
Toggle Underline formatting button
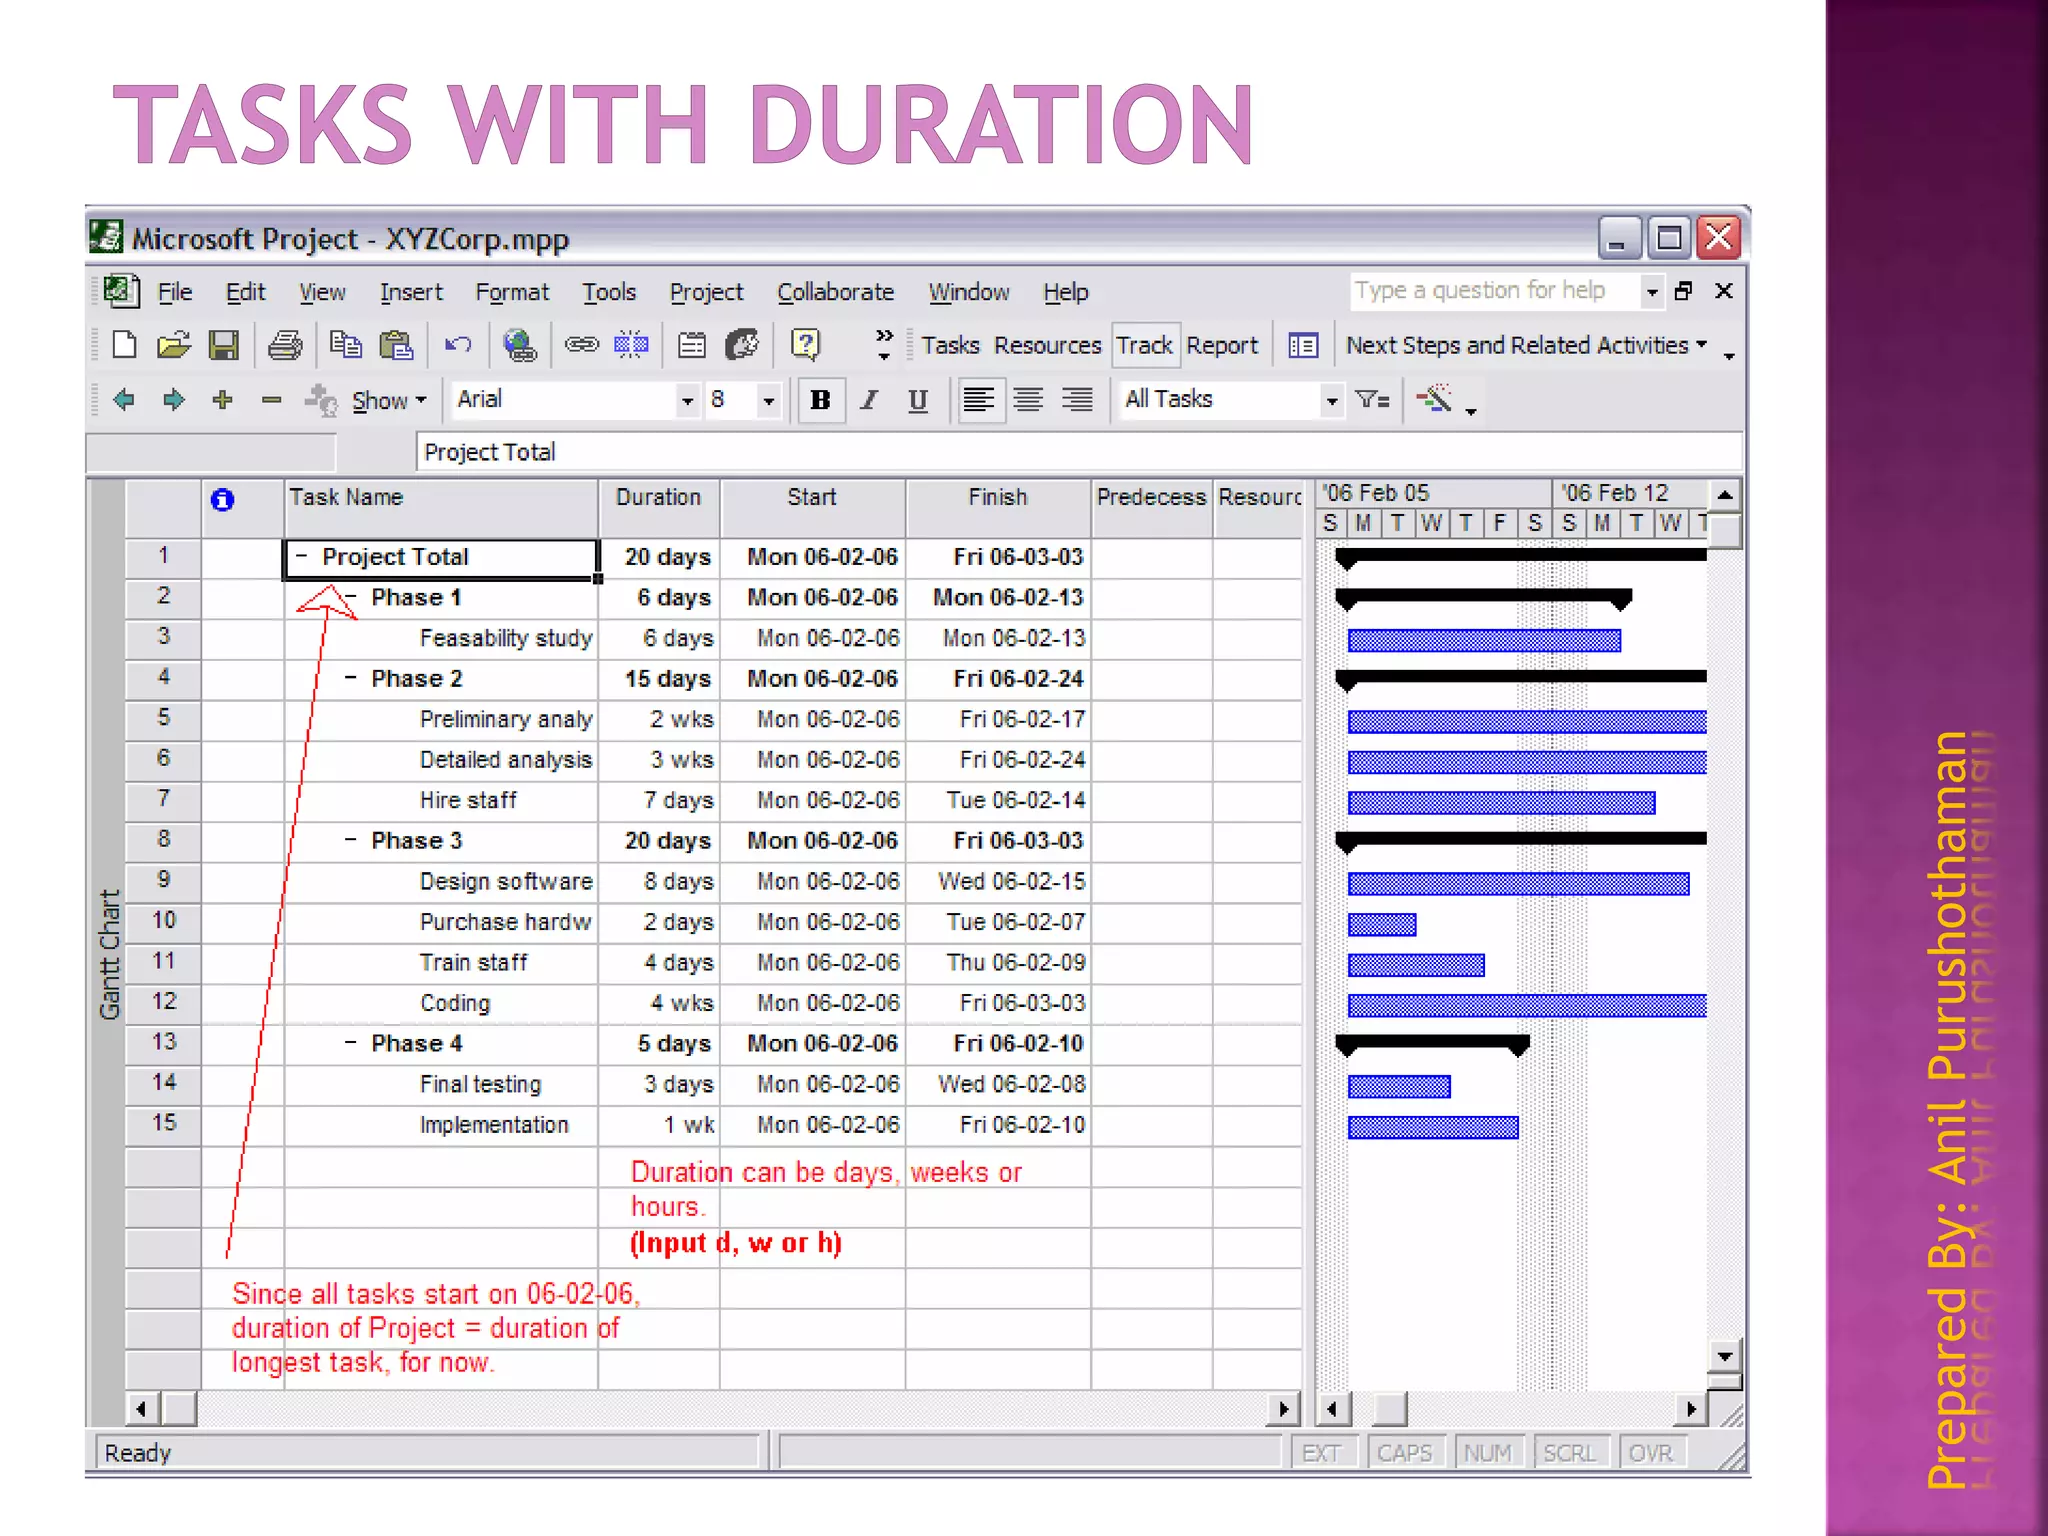[x=918, y=400]
